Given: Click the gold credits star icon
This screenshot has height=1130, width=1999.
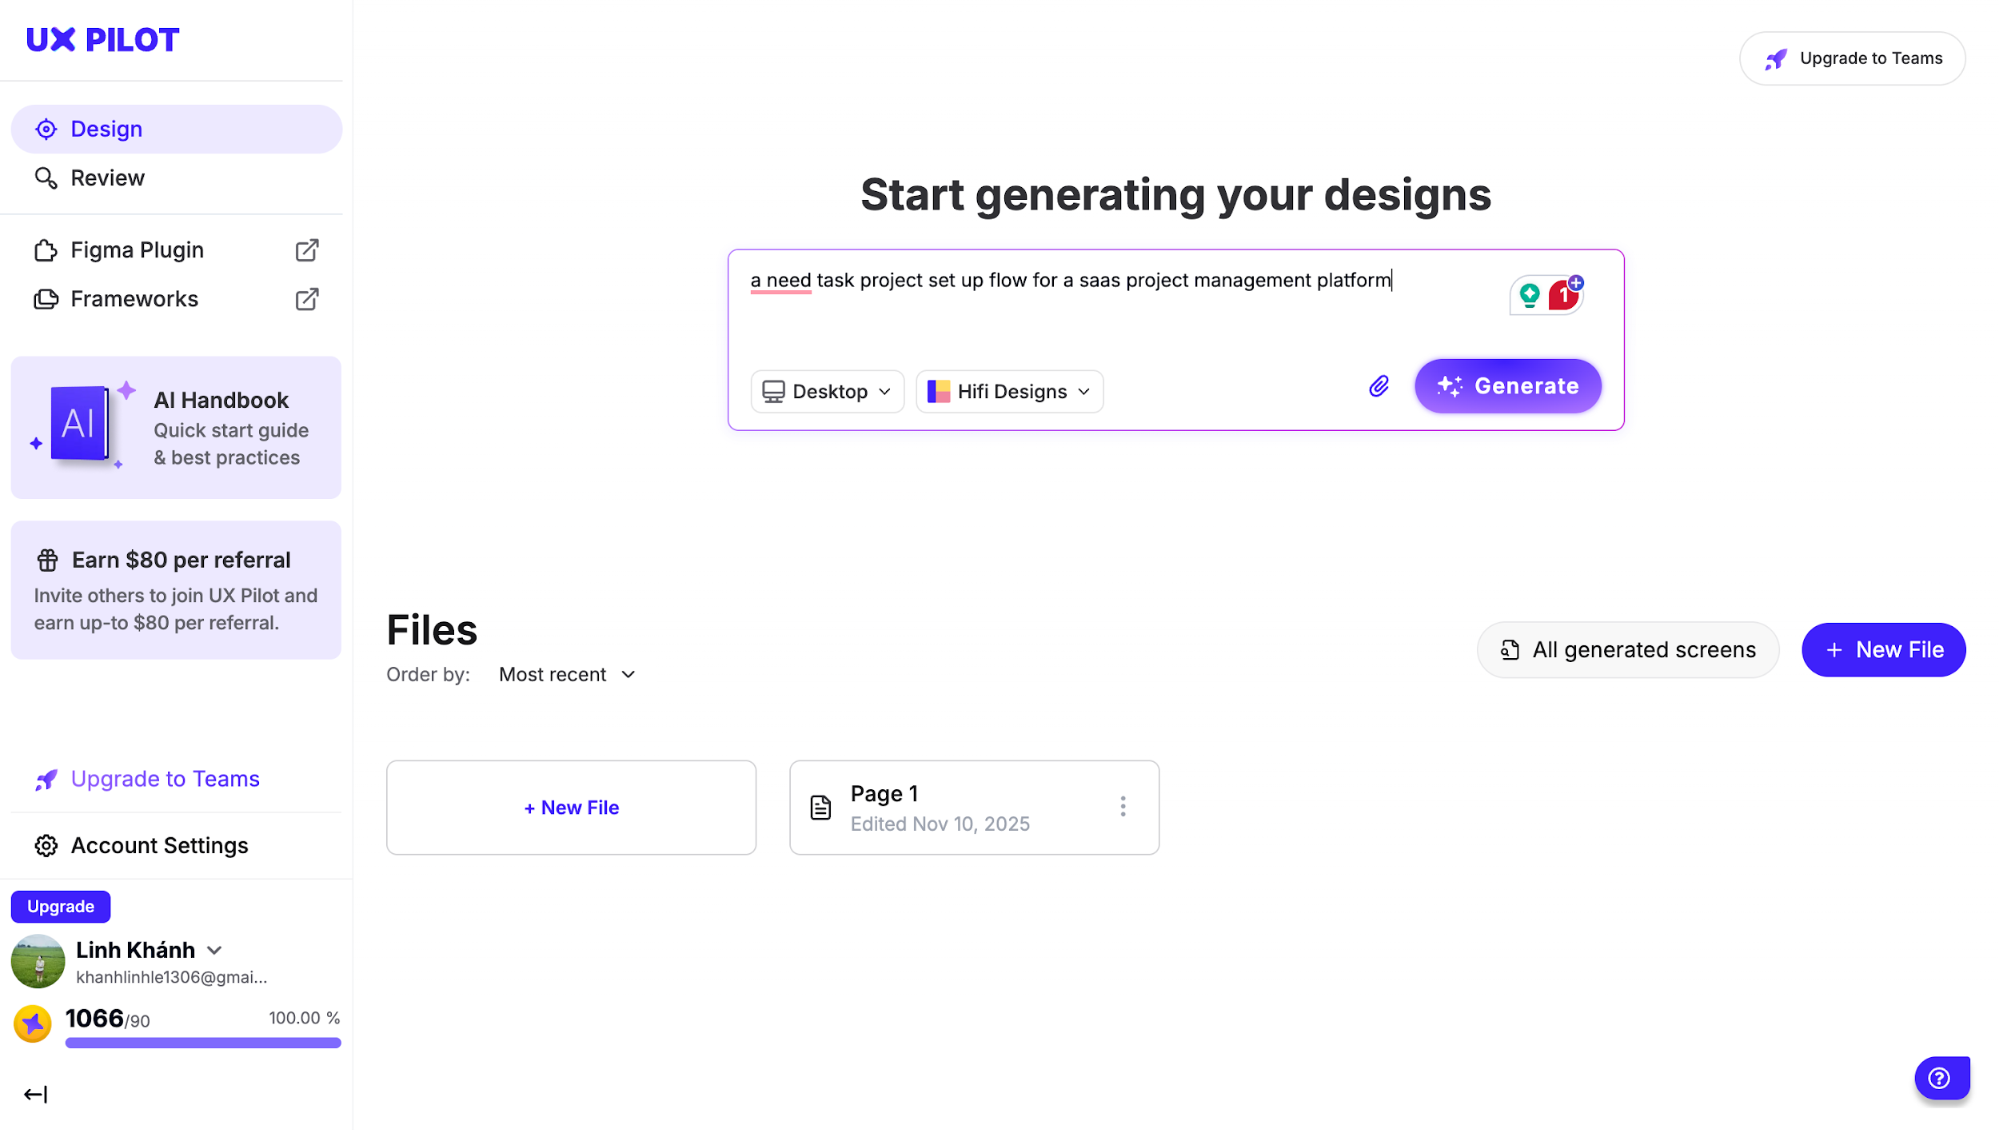Looking at the screenshot, I should pyautogui.click(x=33, y=1023).
